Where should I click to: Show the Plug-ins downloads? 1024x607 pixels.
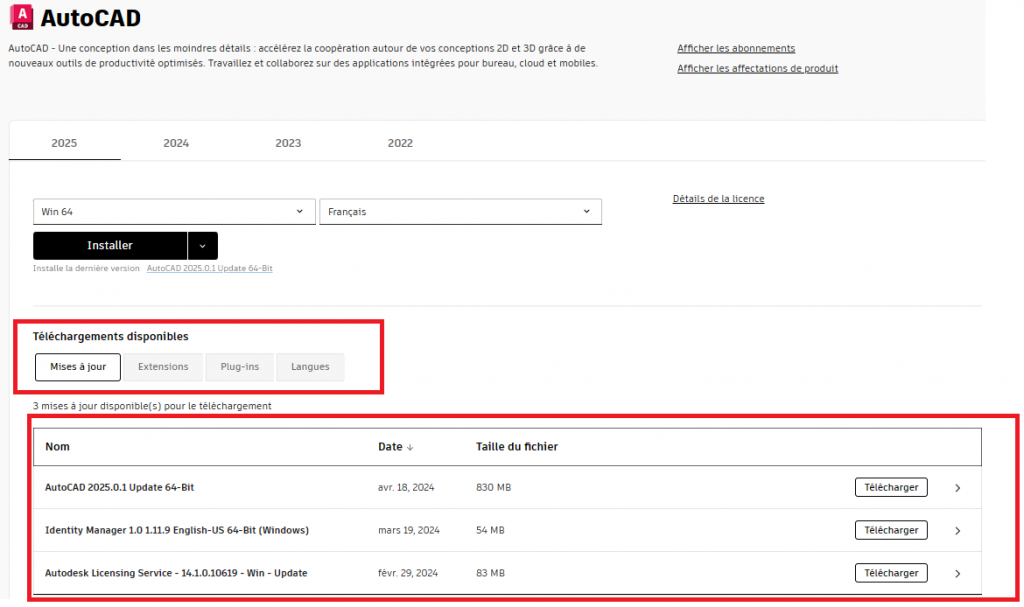tap(240, 367)
